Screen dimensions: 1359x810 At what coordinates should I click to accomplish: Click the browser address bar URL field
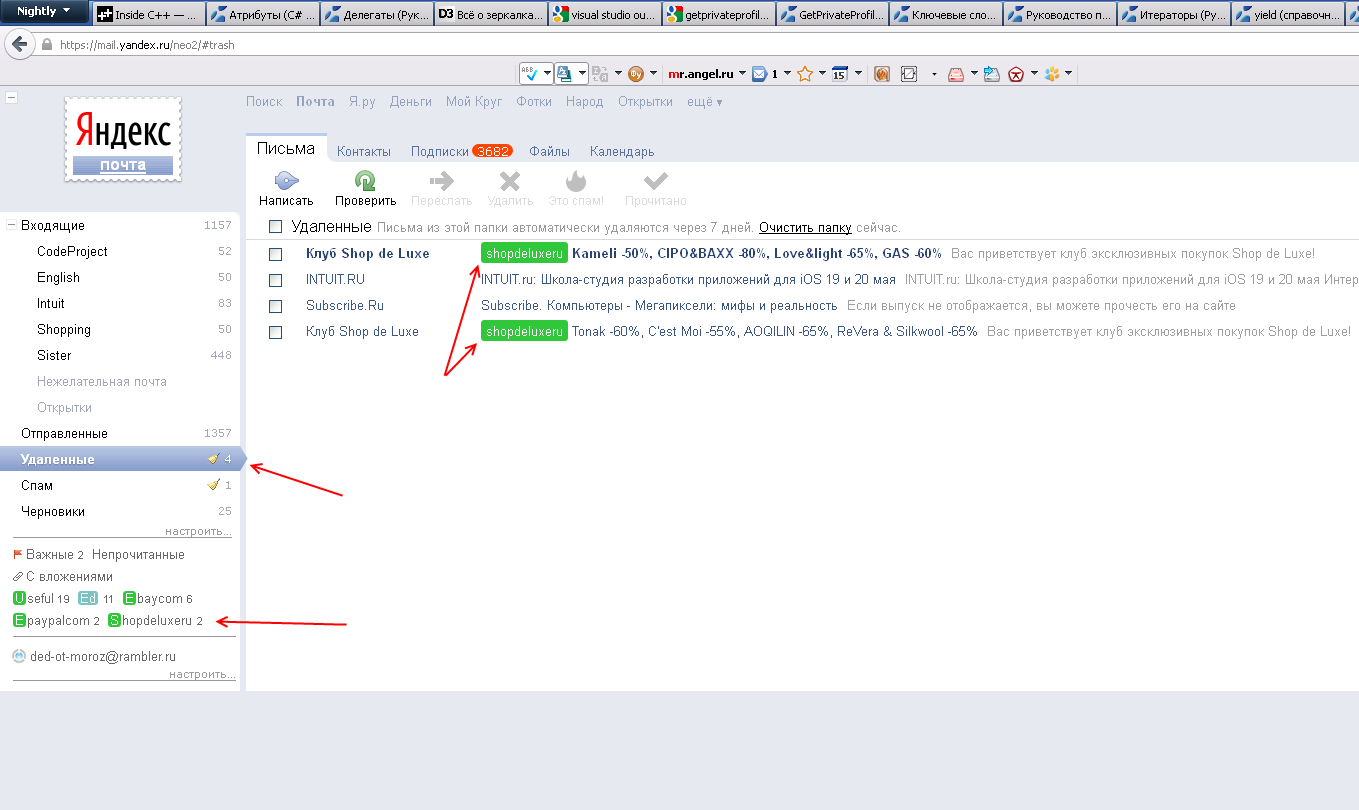[700, 45]
